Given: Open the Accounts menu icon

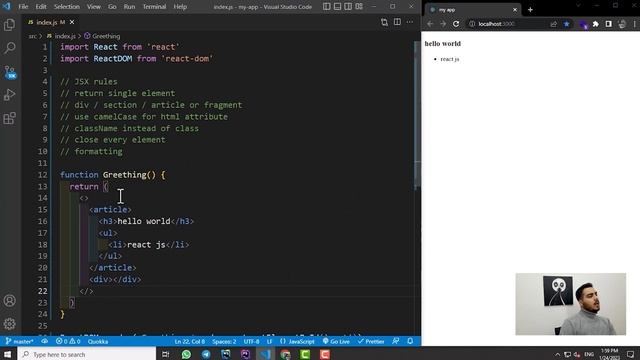Looking at the screenshot, I should (x=9, y=301).
